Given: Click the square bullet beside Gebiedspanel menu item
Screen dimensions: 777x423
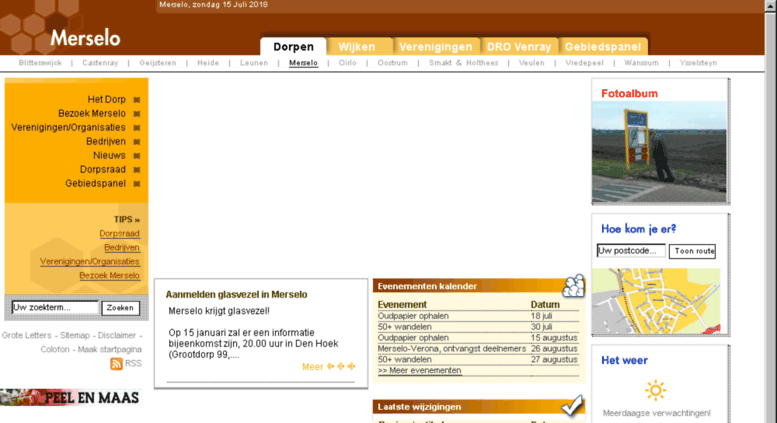Looking at the screenshot, I should pyautogui.click(x=137, y=184).
